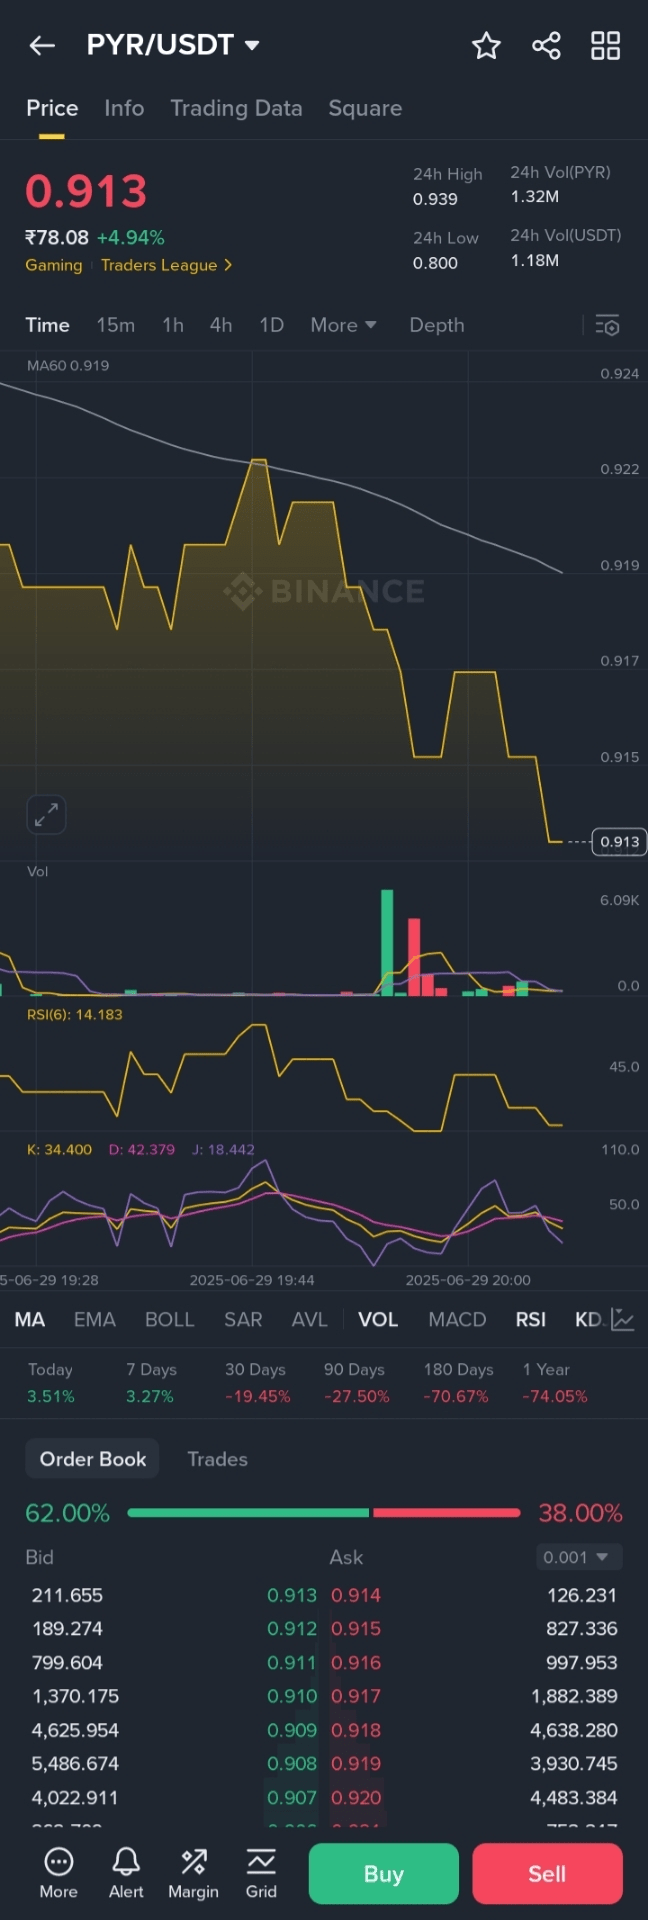Viewport: 648px width, 1920px height.
Task: Select ask price 0.918
Action: 356,1730
